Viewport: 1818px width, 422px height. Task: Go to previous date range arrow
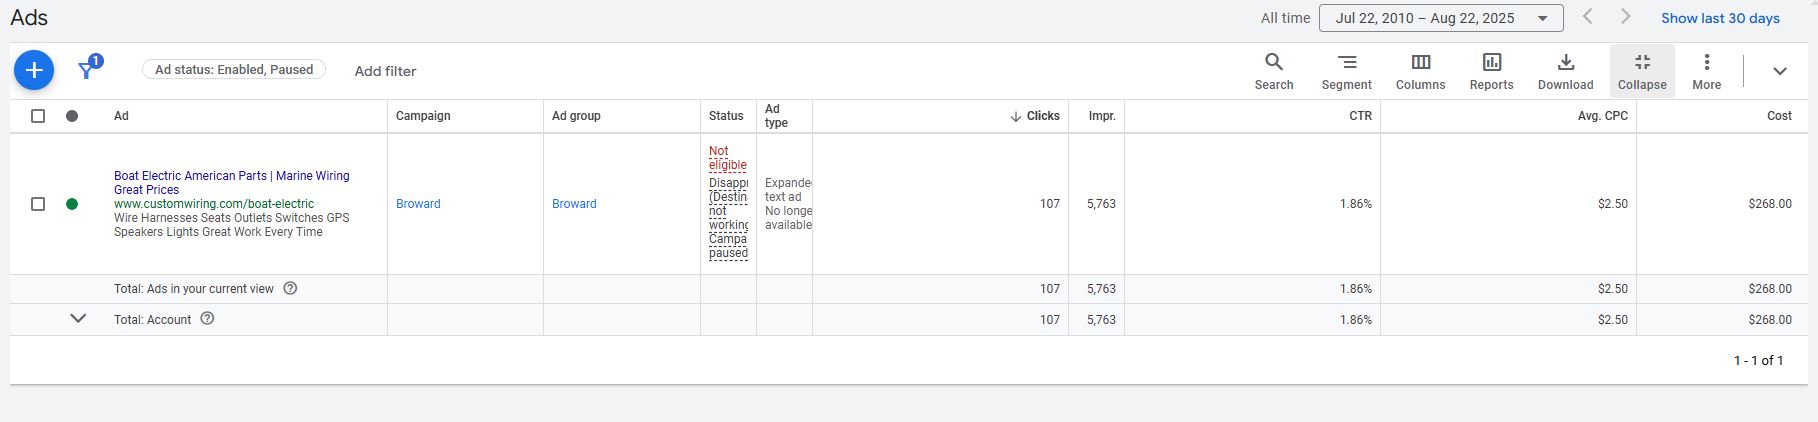click(x=1587, y=17)
